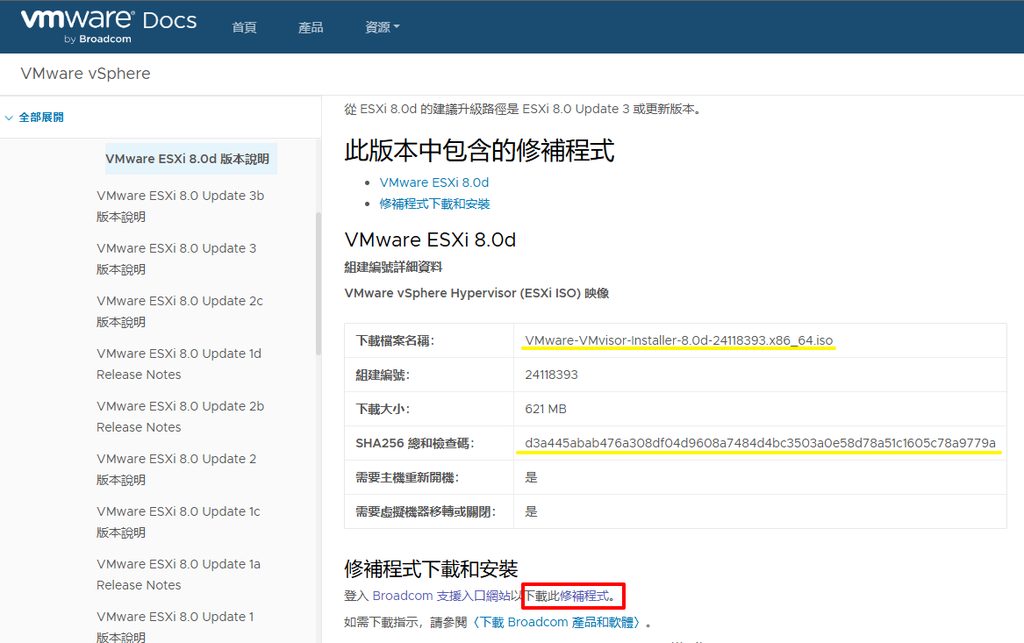The height and width of the screenshot is (643, 1024).
Task: Click the 組建編號 label cell
Action: [x=429, y=375]
